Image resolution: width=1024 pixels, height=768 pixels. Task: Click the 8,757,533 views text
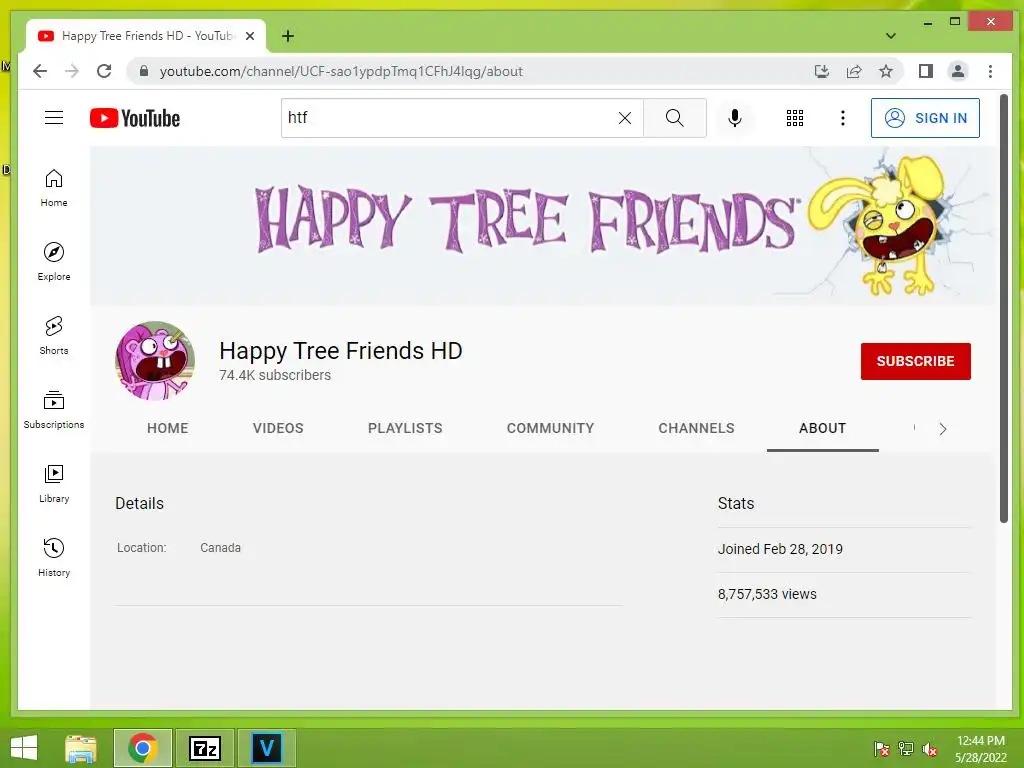tap(767, 594)
